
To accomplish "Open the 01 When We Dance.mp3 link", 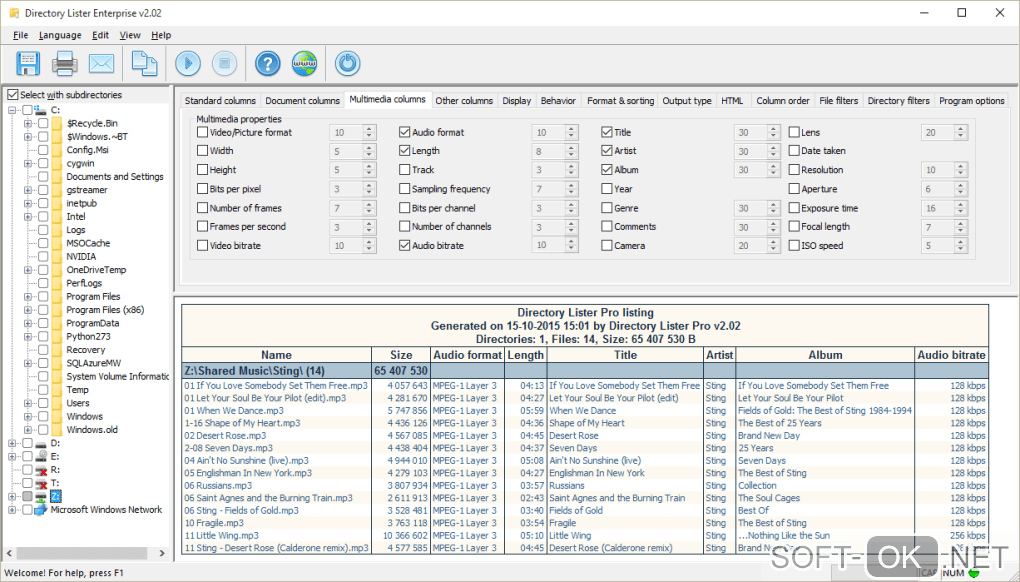I will 235,410.
